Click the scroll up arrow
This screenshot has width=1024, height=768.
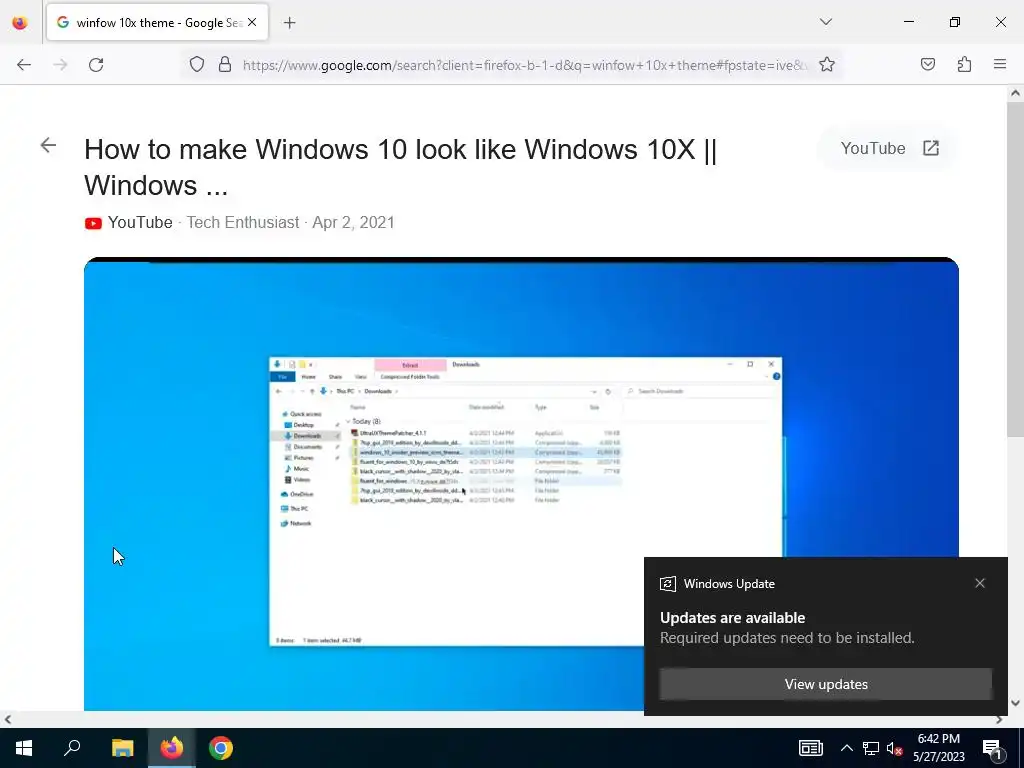pos(1015,93)
